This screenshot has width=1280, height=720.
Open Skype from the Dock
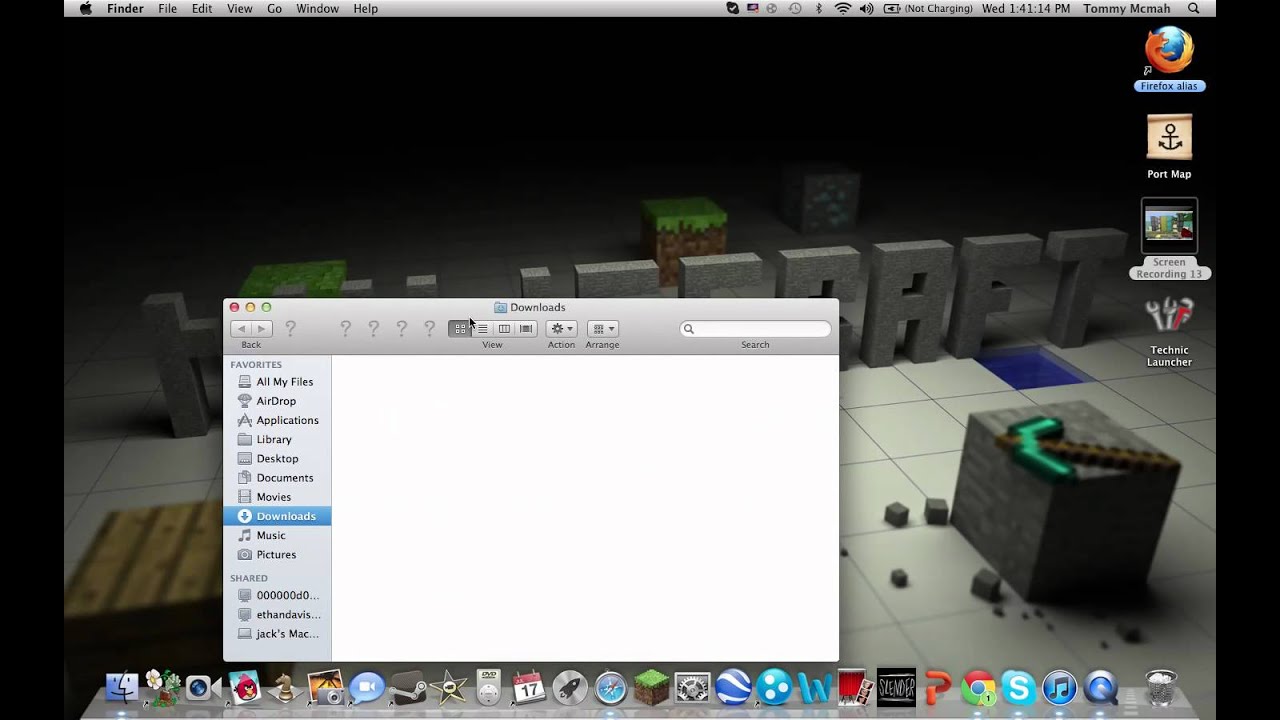click(x=1019, y=688)
